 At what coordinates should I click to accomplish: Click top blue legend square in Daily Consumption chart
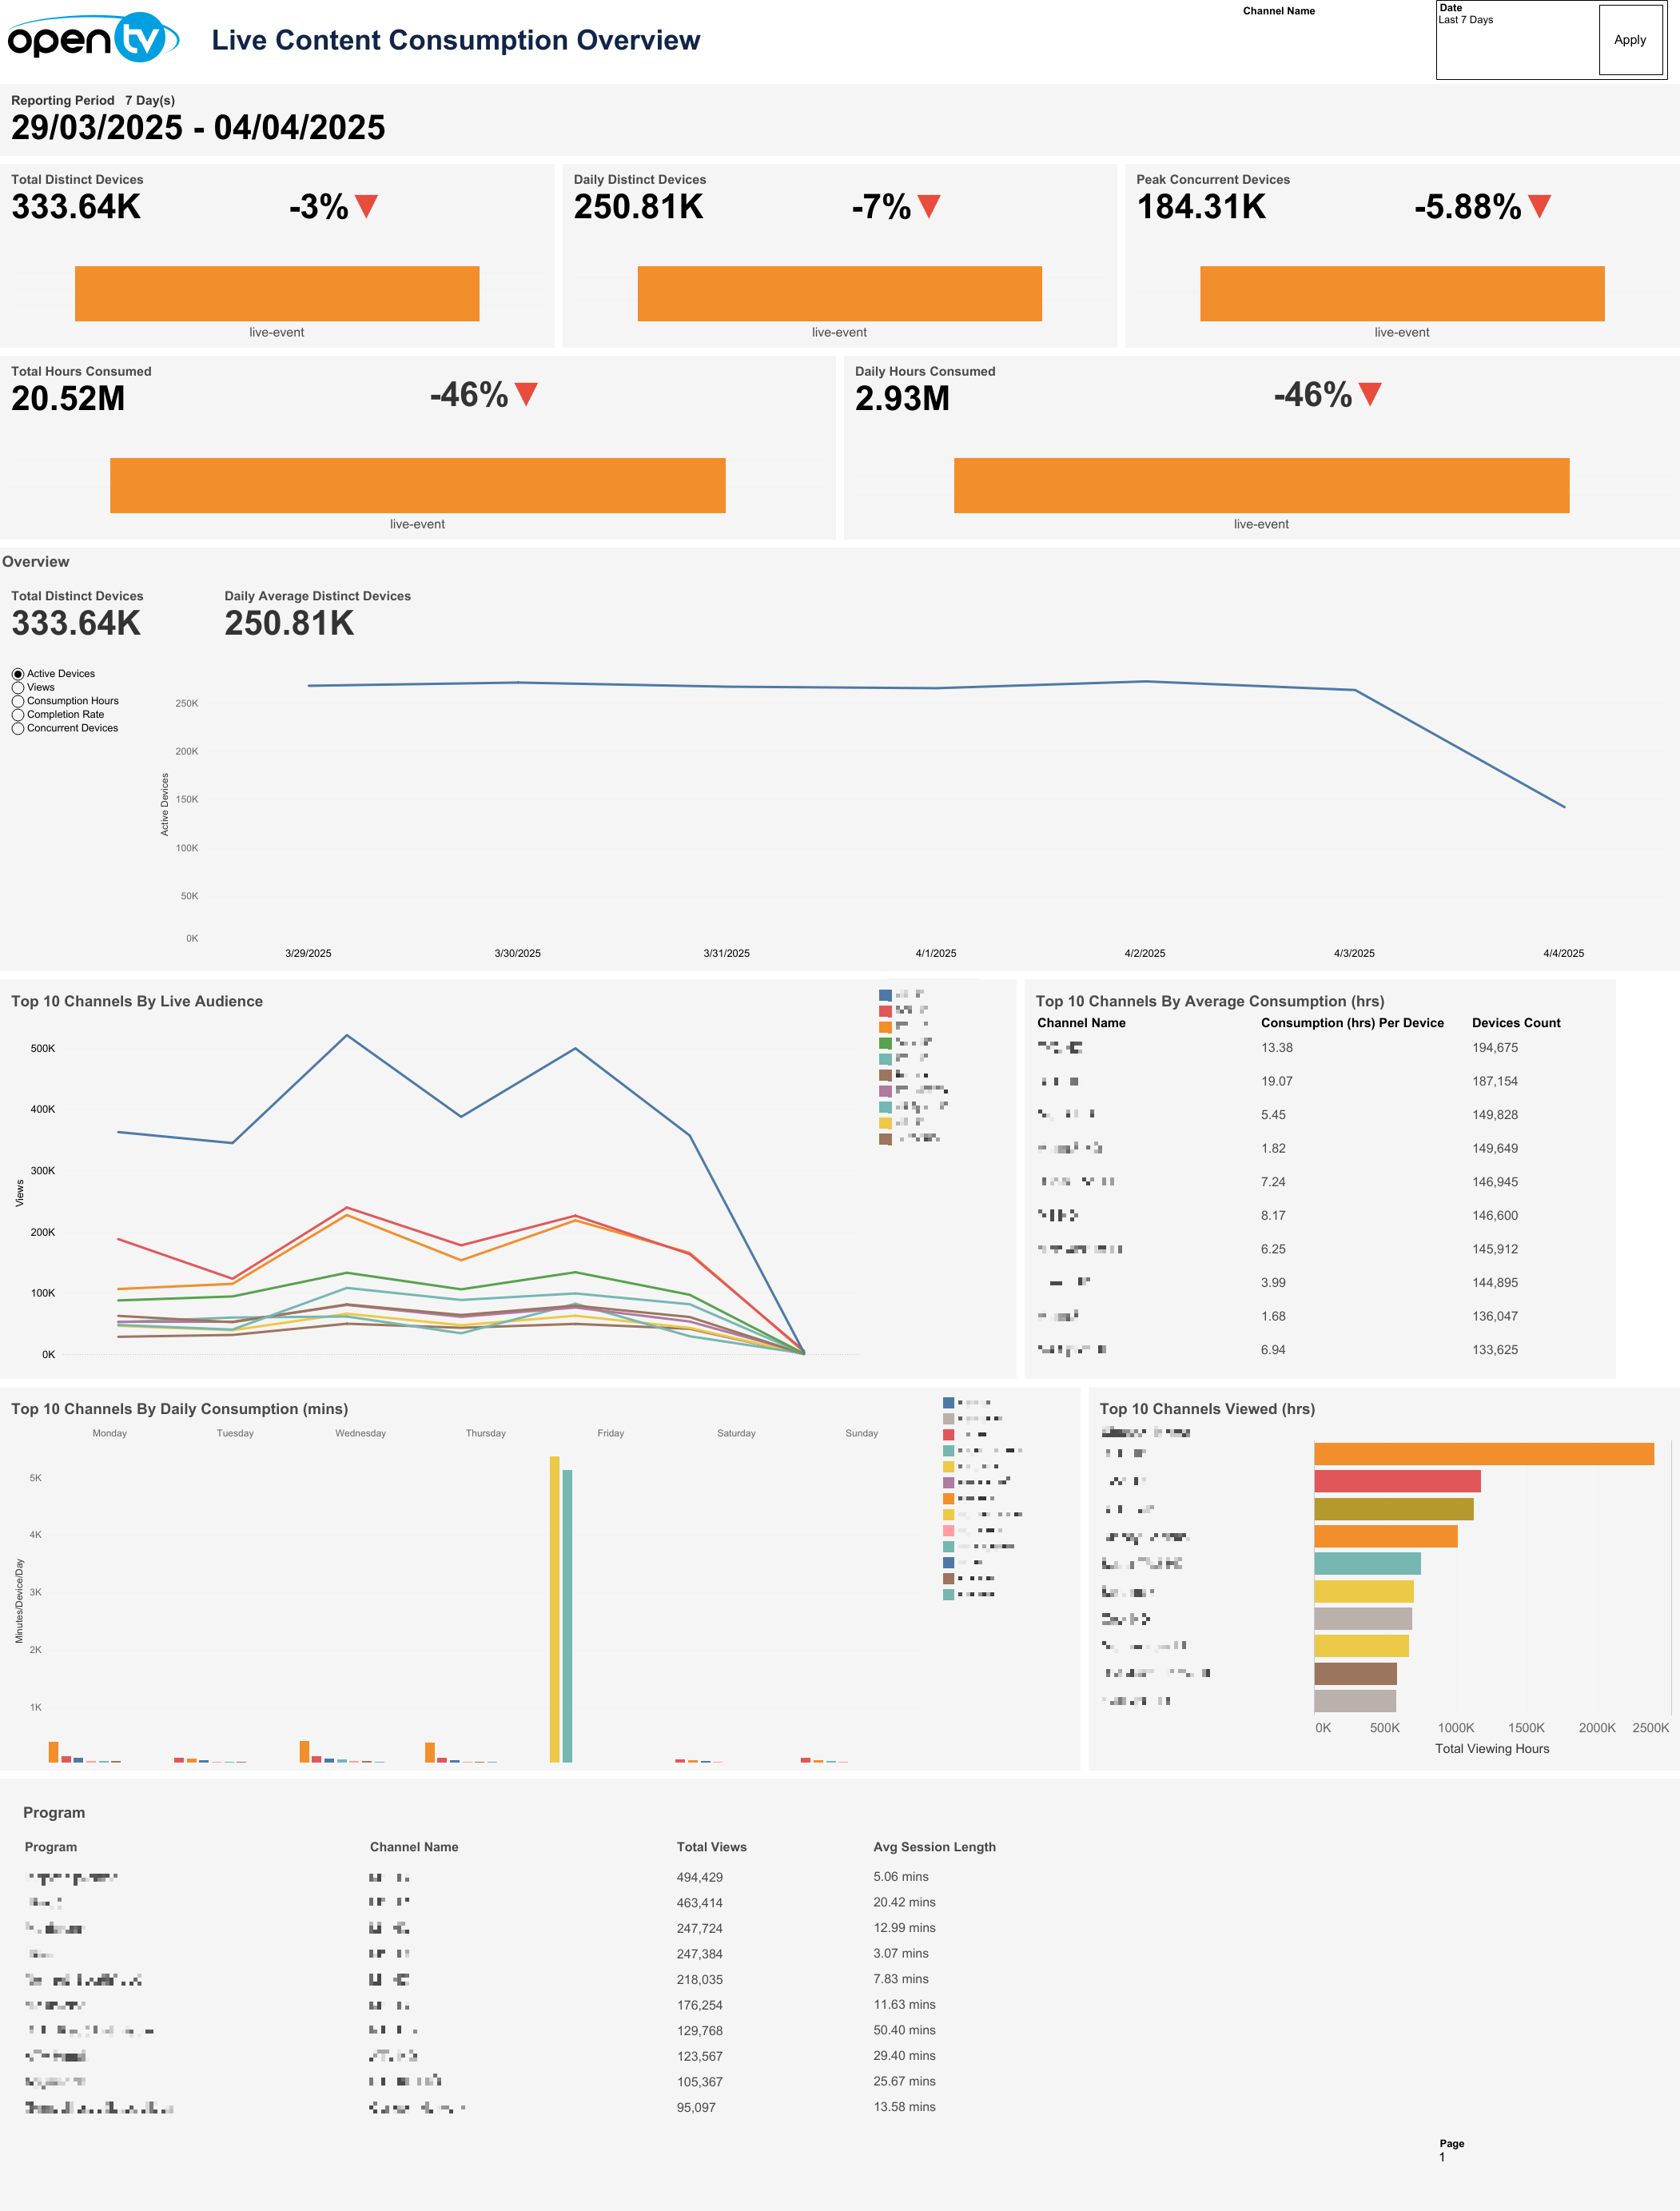pos(948,1403)
